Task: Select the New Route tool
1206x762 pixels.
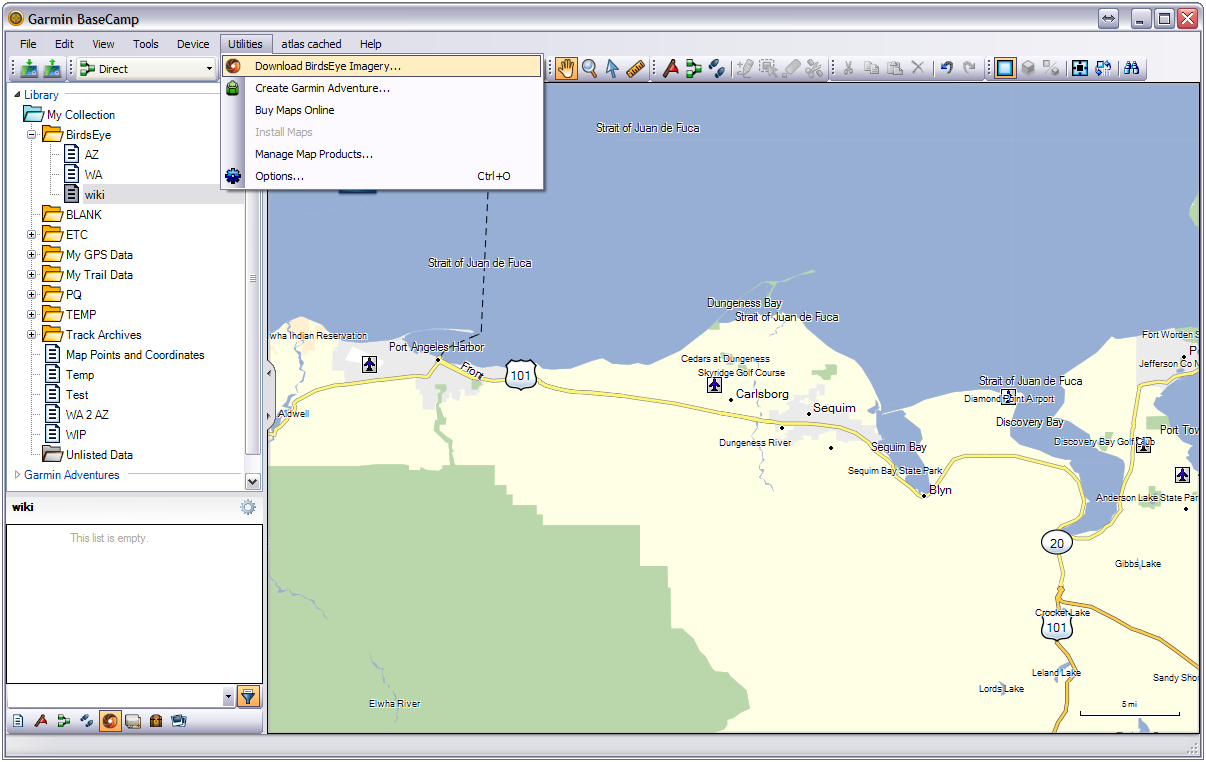Action: 694,68
